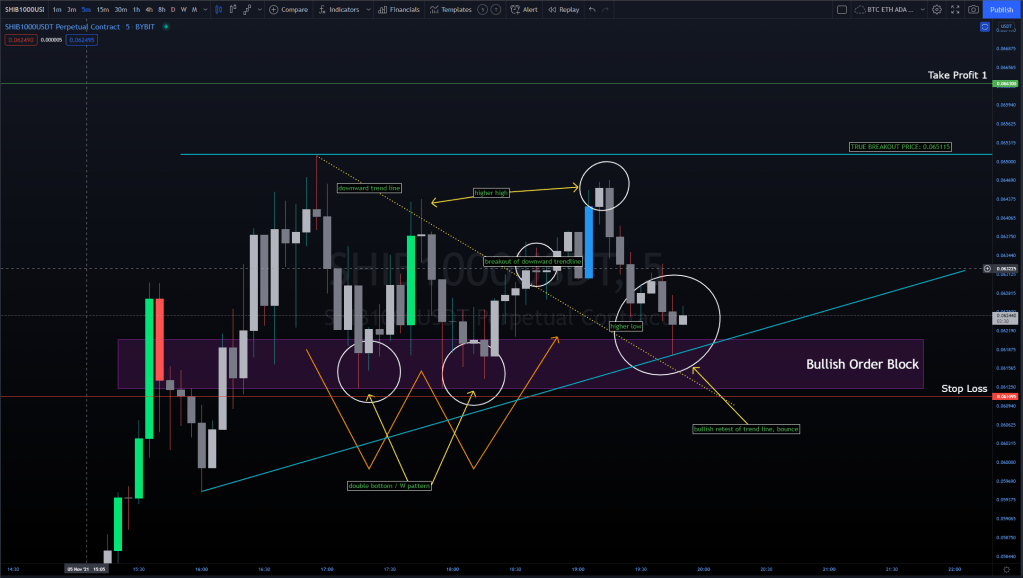The height and width of the screenshot is (578, 1023).
Task: Open the Templates menu
Action: coord(451,10)
